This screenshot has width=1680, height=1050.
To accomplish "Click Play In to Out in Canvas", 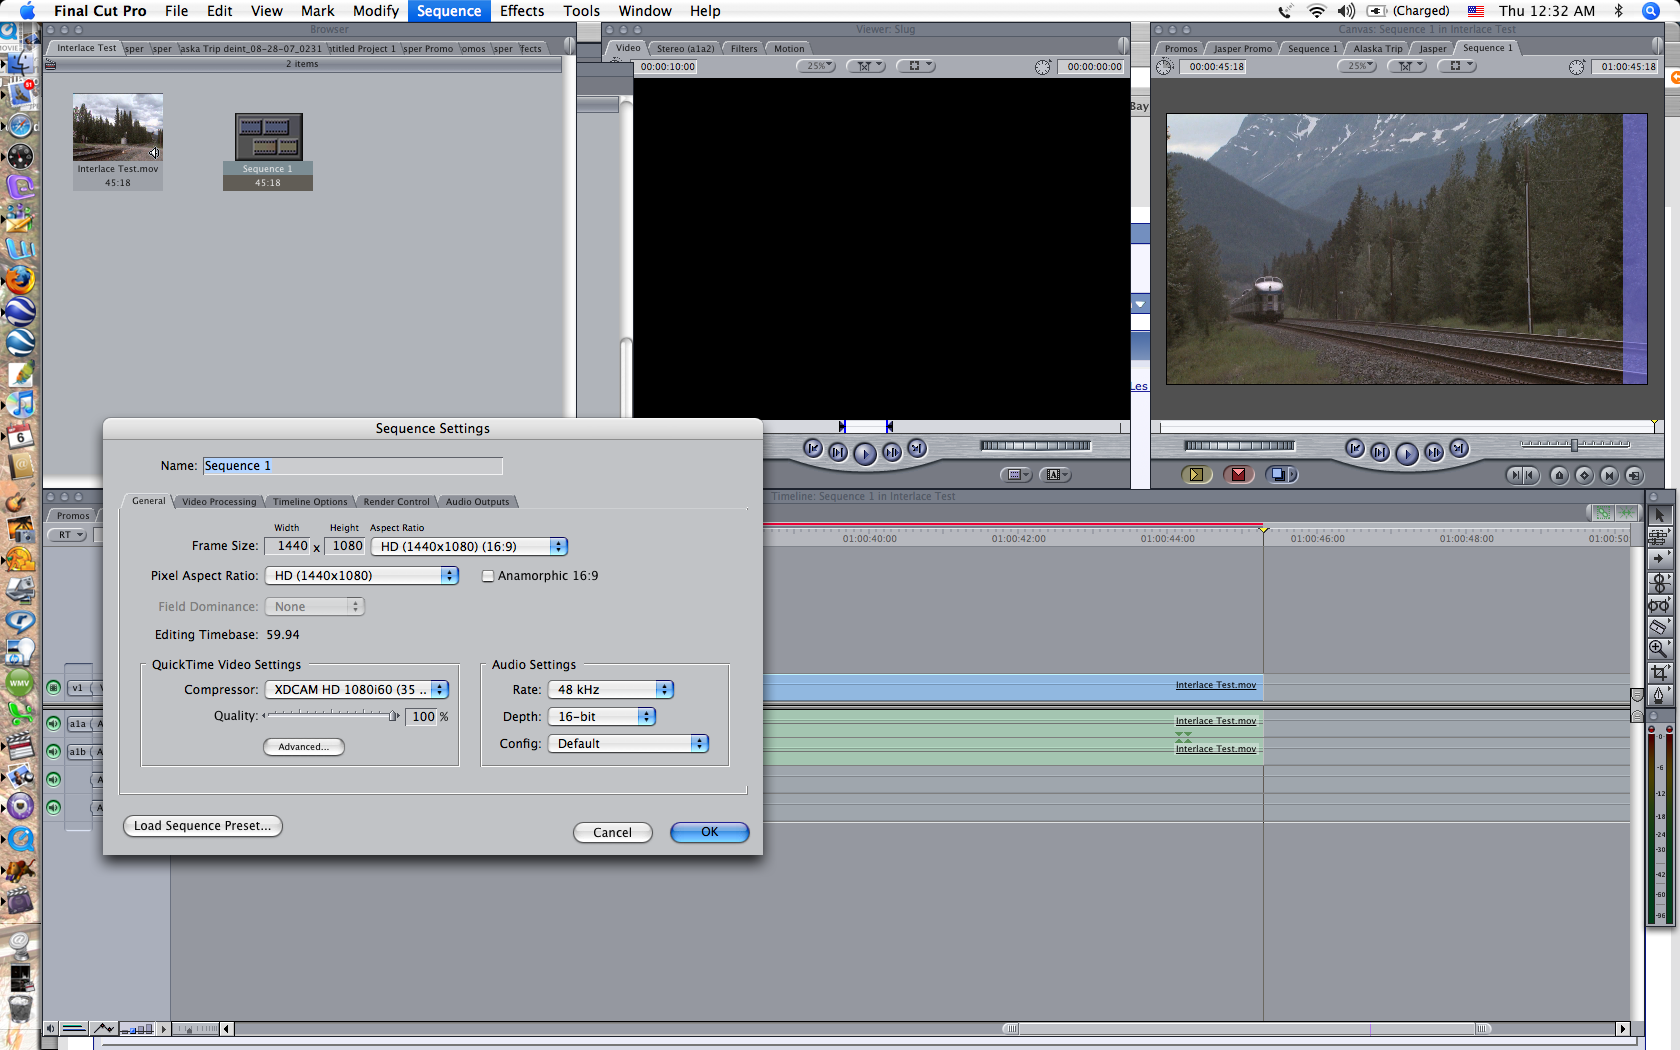I will [1380, 452].
